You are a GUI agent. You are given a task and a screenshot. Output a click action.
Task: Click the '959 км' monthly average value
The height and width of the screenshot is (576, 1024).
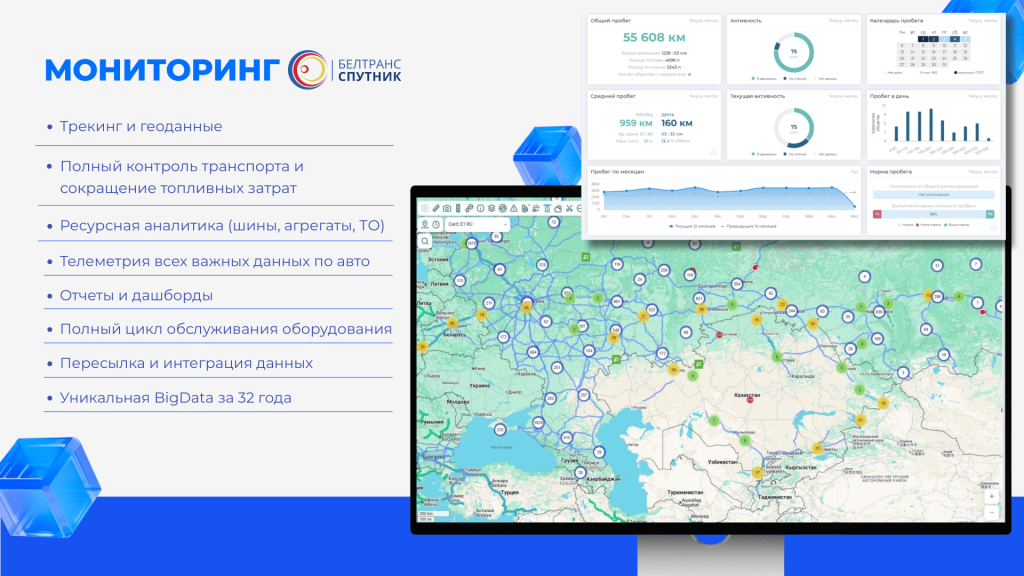click(x=635, y=123)
